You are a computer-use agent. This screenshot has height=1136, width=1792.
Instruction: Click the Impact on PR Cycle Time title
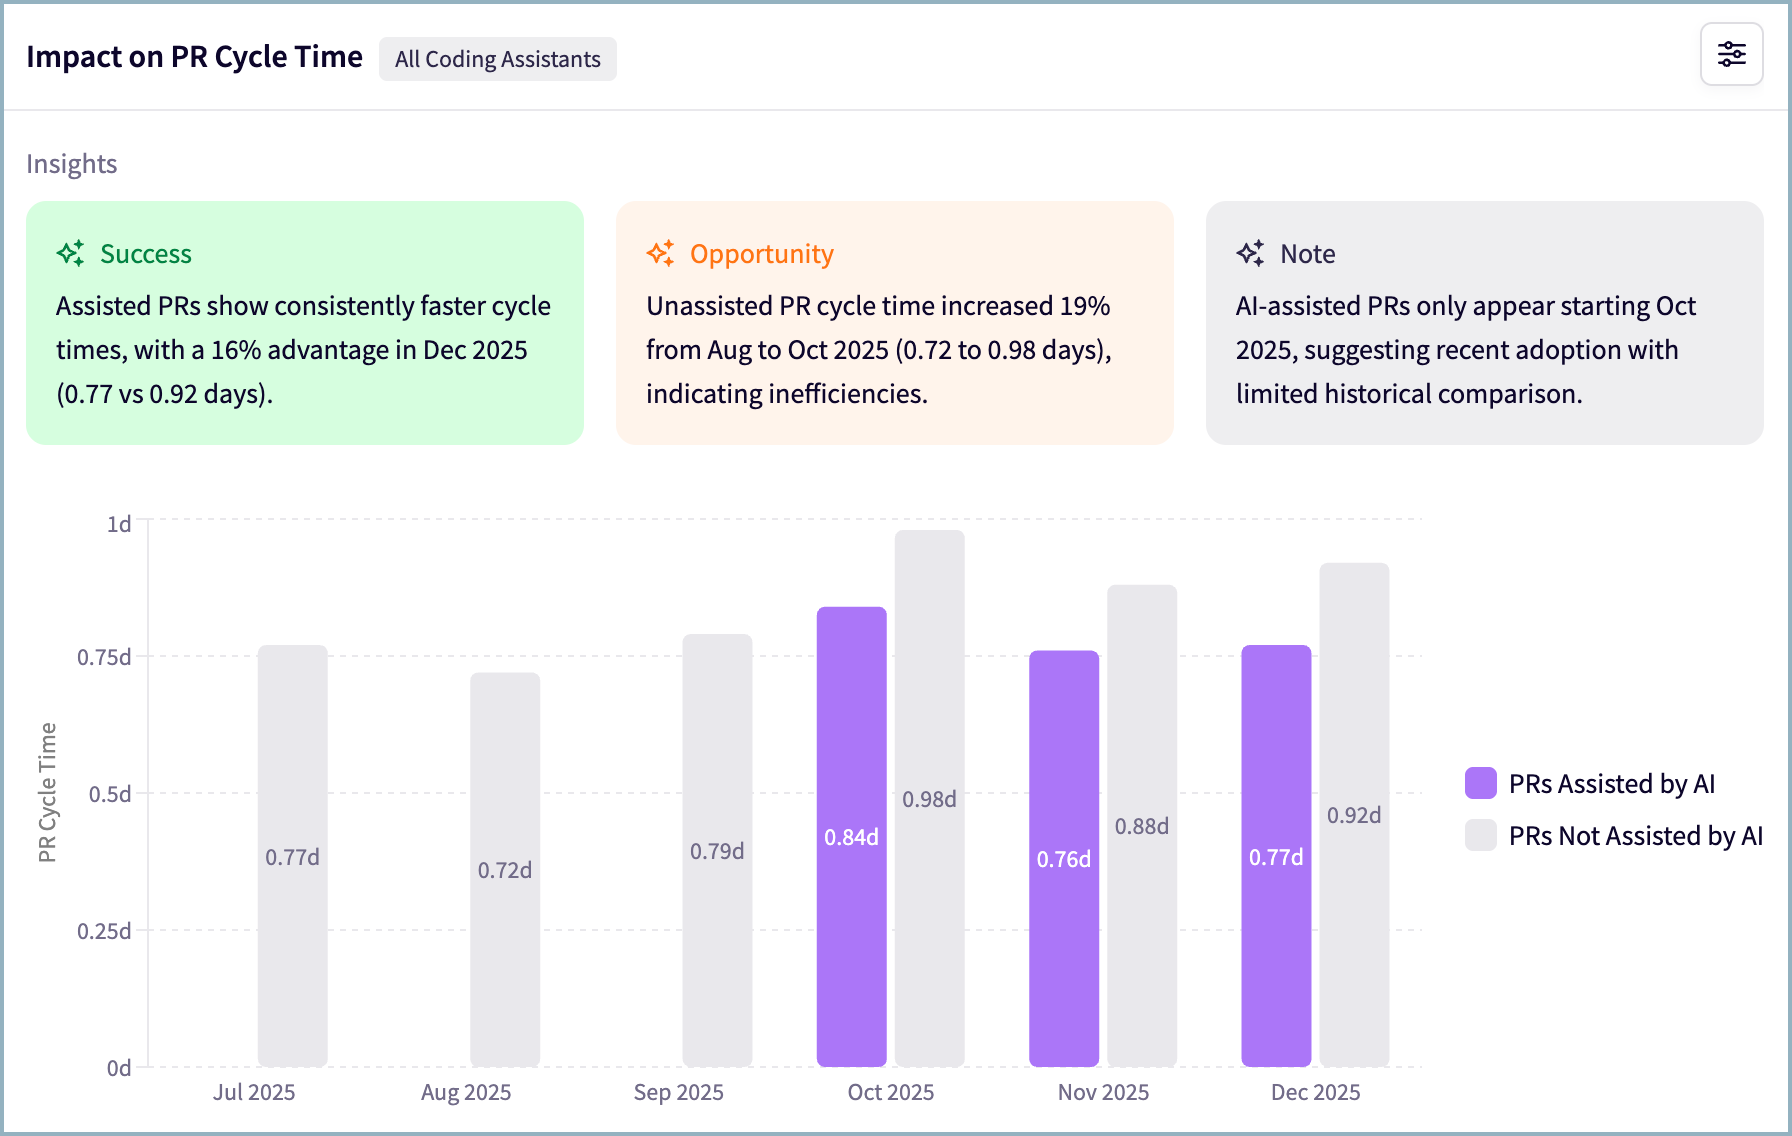[x=194, y=57]
